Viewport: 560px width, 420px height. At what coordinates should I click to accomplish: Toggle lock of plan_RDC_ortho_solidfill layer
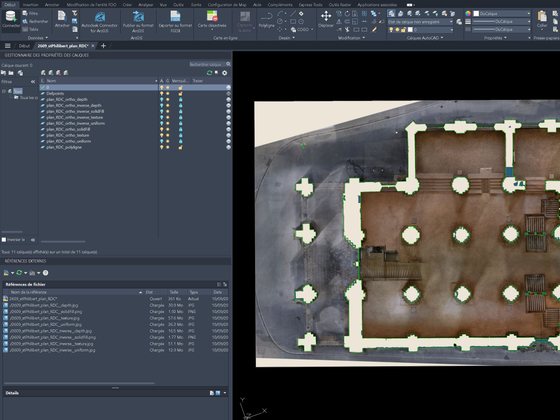[x=180, y=129]
